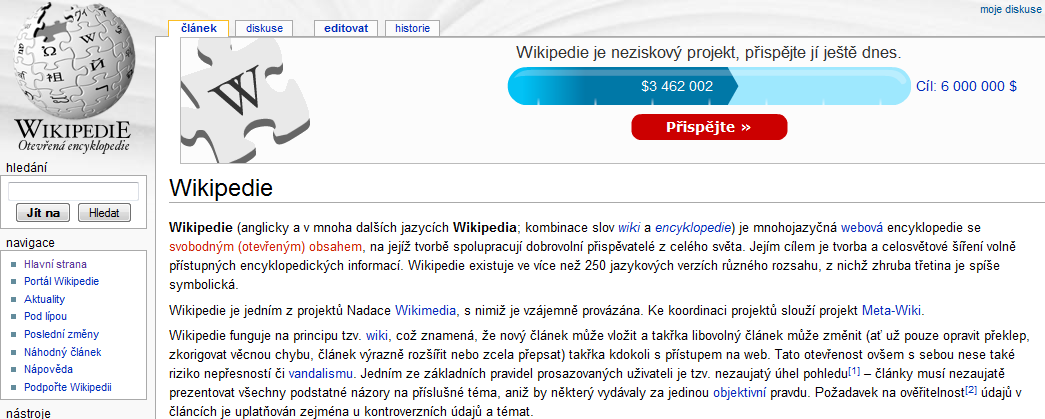Click the Hledat search button
The image size is (1045, 419).
(x=104, y=213)
